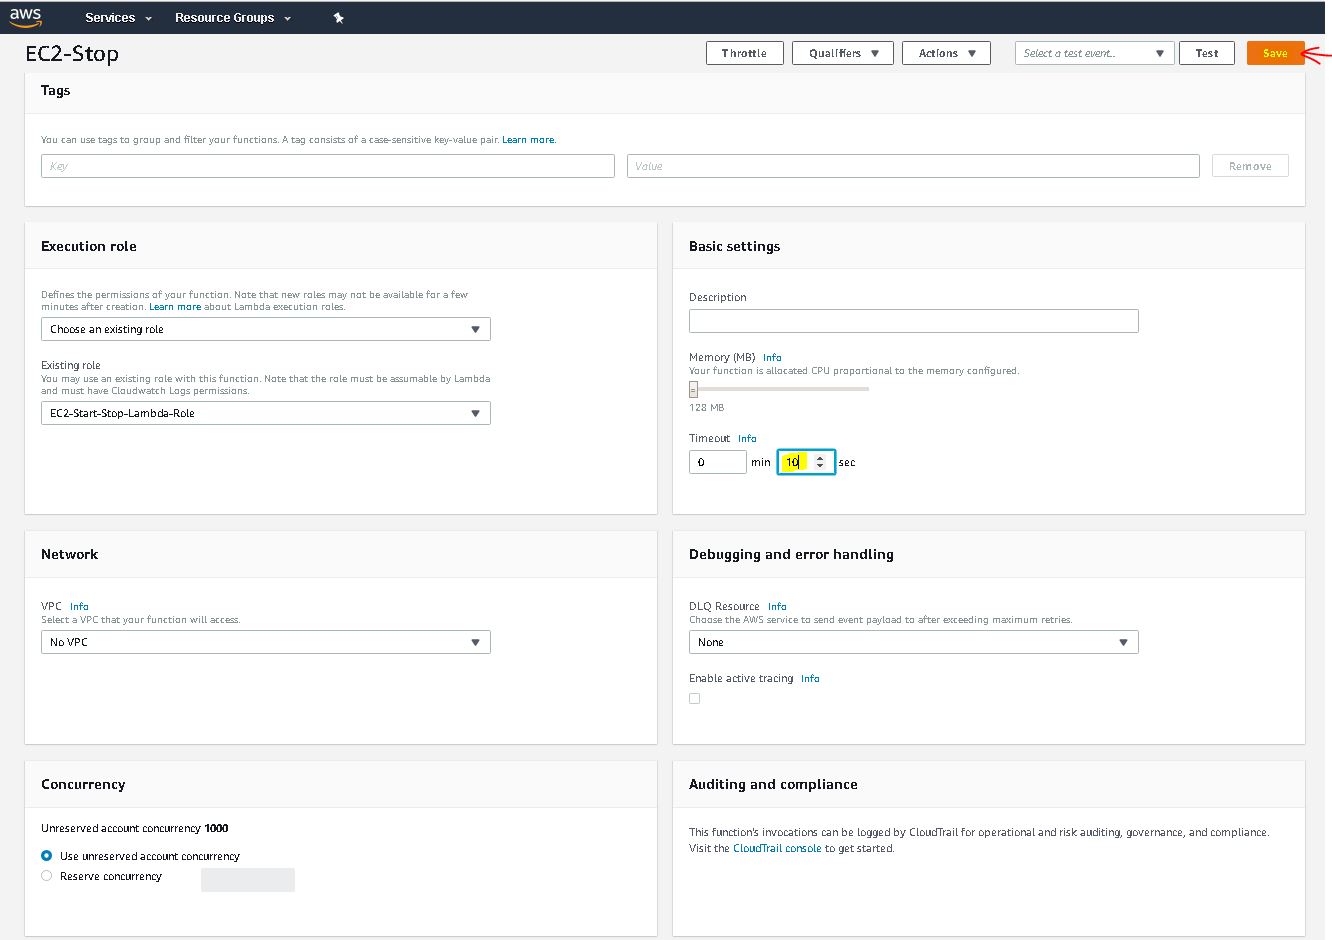Image resolution: width=1332 pixels, height=940 pixels.
Task: Select the Reserve concurrency radio button
Action: (47, 876)
